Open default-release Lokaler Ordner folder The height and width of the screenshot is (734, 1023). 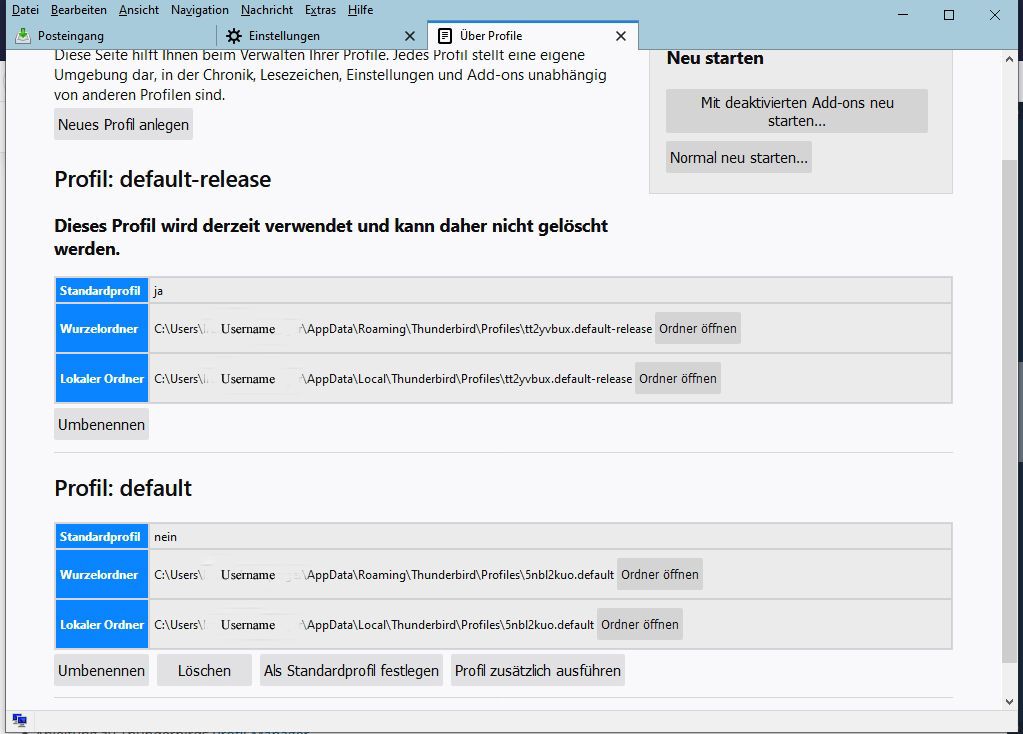click(678, 379)
